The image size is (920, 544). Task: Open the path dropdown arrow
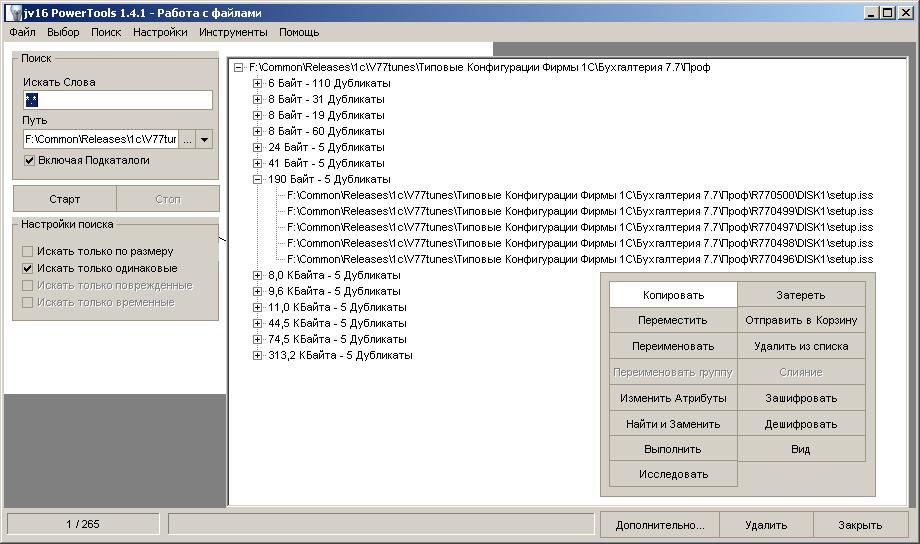click(204, 140)
